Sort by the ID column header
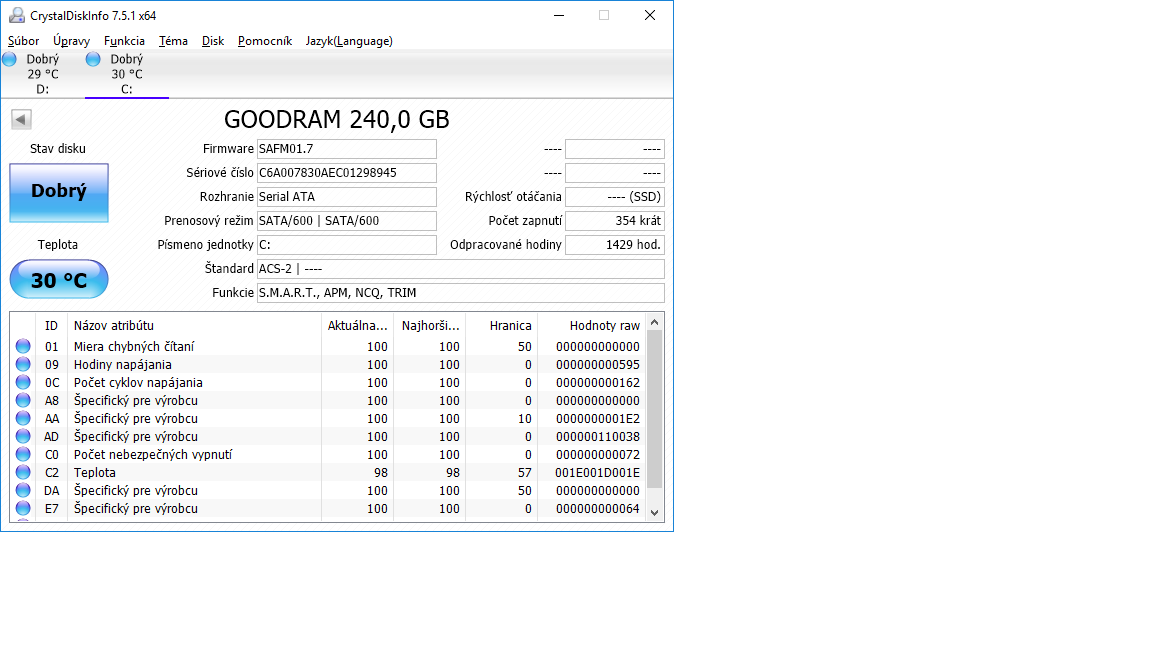Viewport: 1152px width, 648px height. tap(51, 325)
